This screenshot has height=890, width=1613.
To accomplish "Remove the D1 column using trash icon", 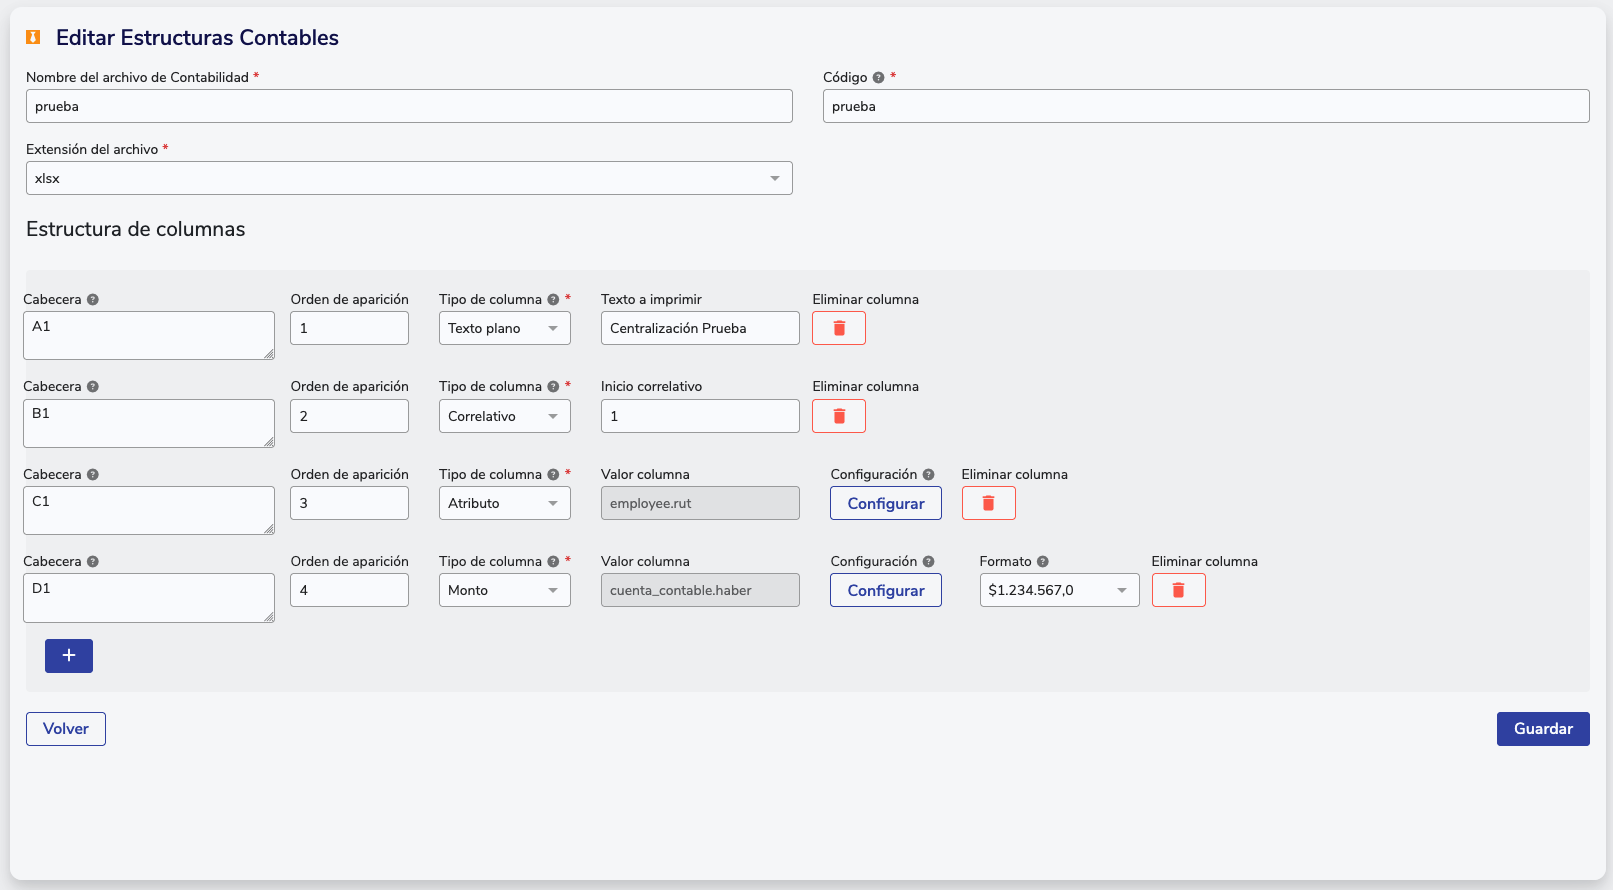I will pos(1178,590).
